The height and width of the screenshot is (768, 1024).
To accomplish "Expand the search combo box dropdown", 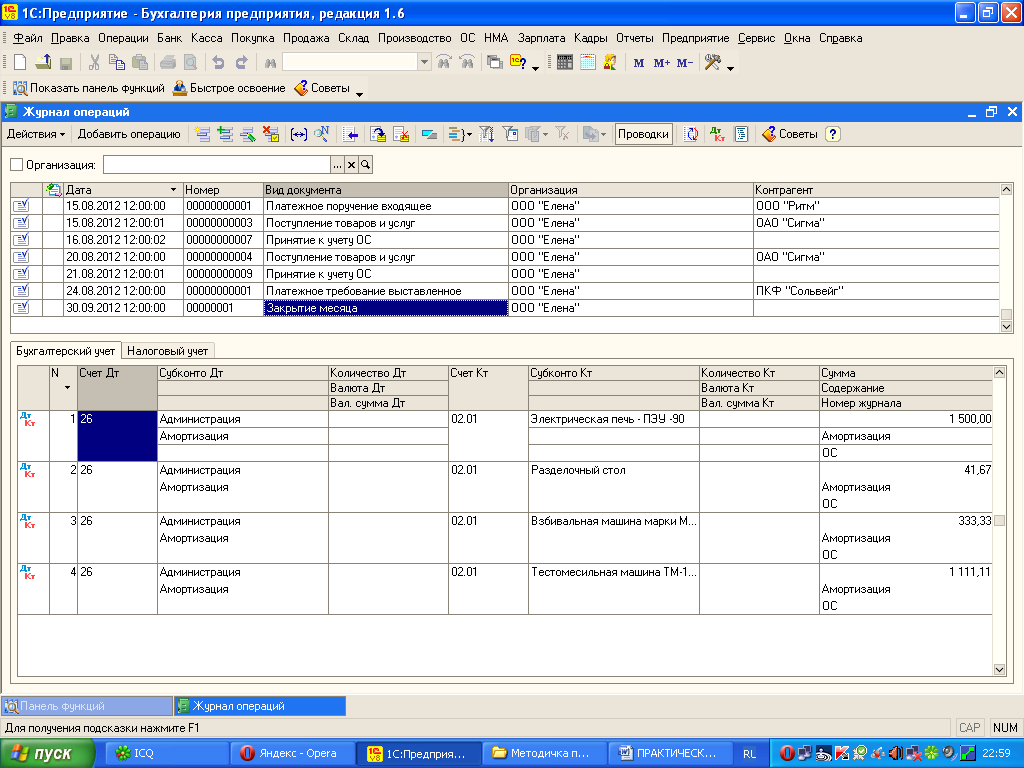I will [424, 63].
